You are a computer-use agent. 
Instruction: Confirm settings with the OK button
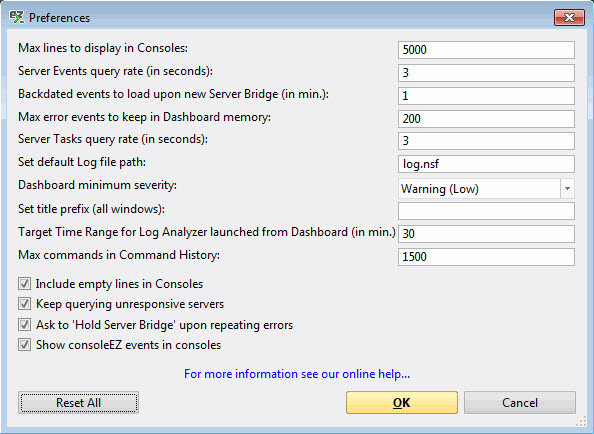point(402,403)
